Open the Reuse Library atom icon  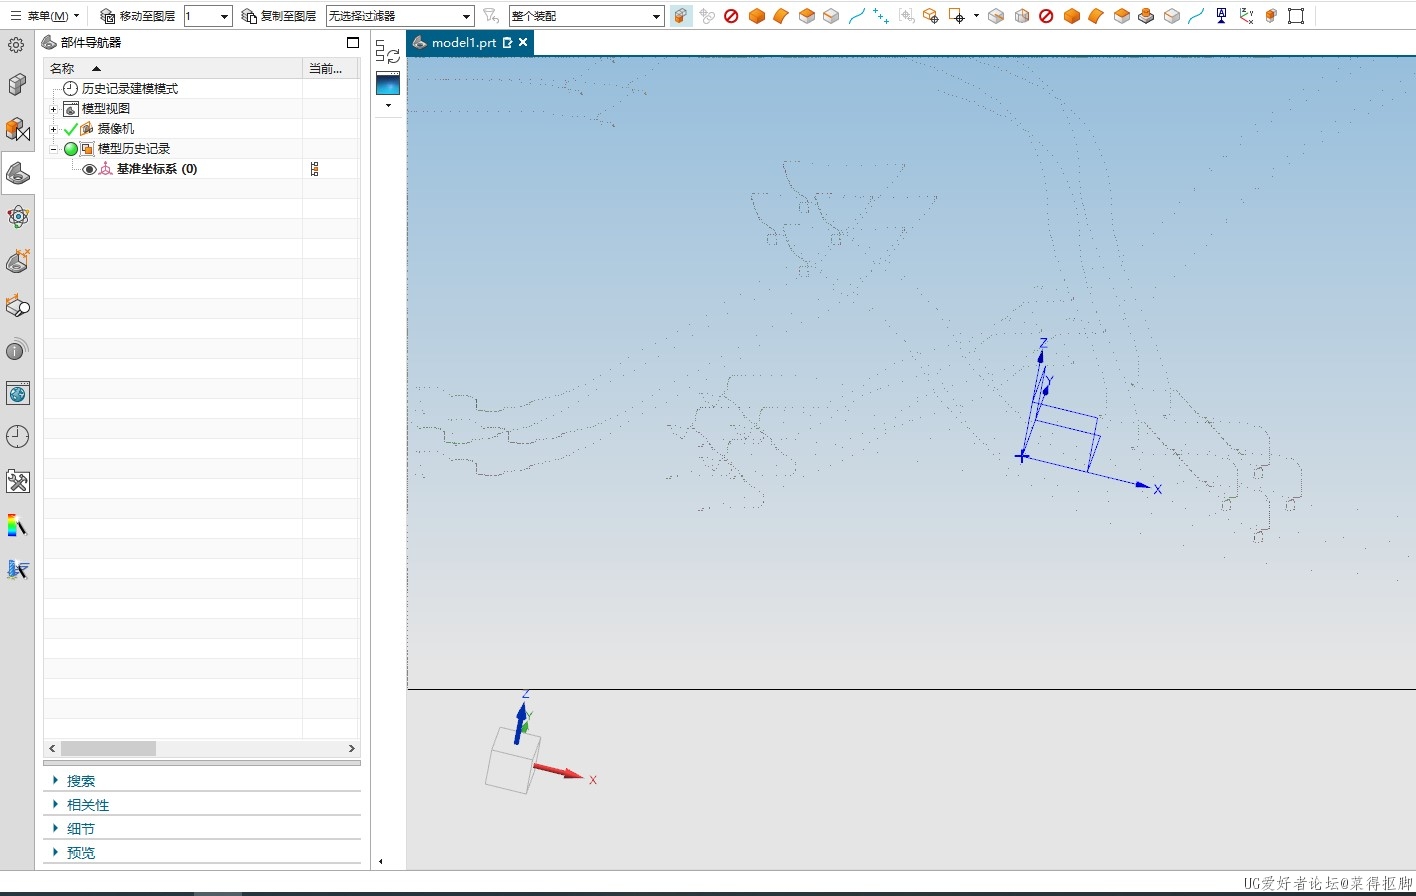pos(17,217)
